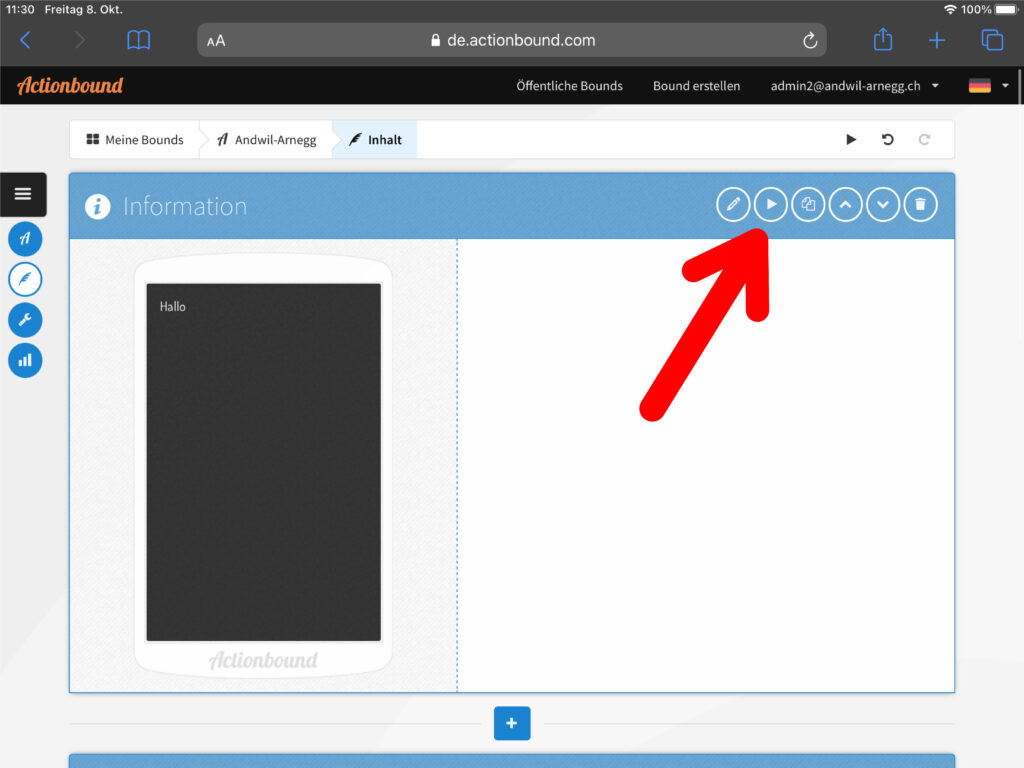Undo last change in breadcrumb toolbar
Viewport: 1024px width, 768px height.
click(887, 140)
